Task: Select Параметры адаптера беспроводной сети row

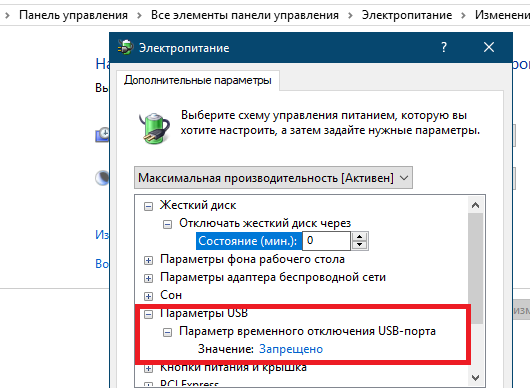Action: coord(273,277)
